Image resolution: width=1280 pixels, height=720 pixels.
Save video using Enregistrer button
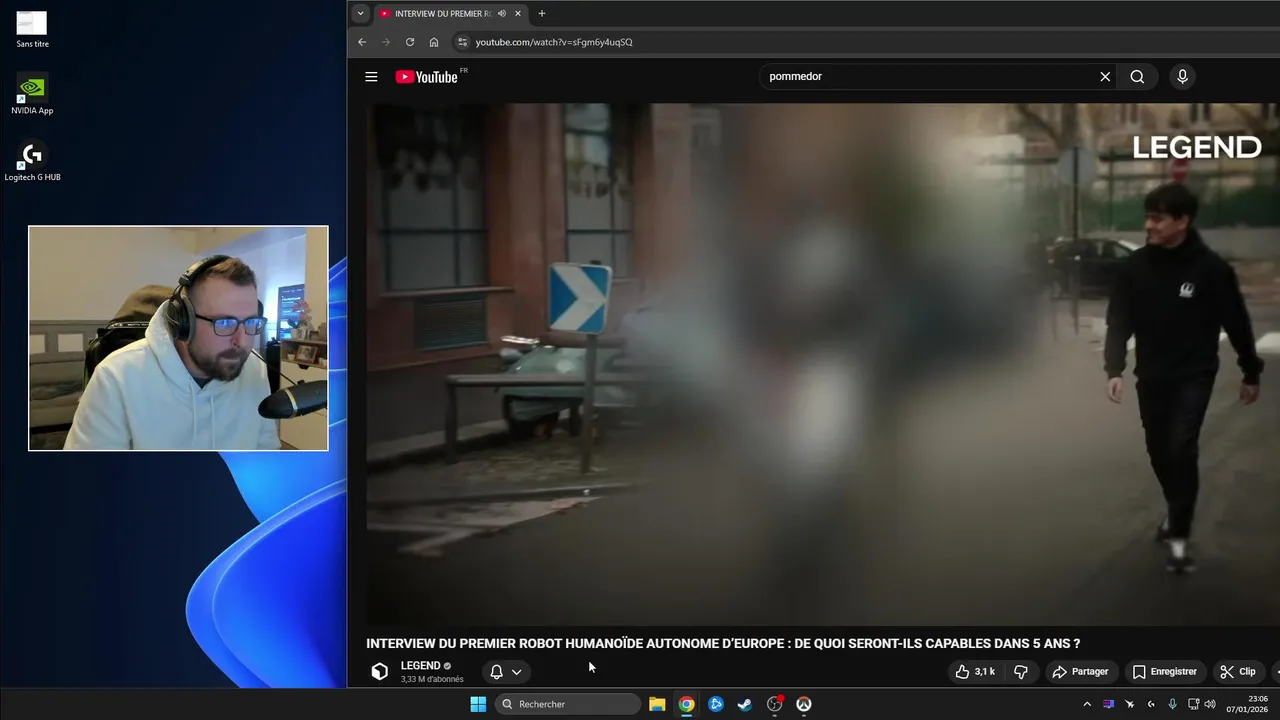pyautogui.click(x=1164, y=672)
